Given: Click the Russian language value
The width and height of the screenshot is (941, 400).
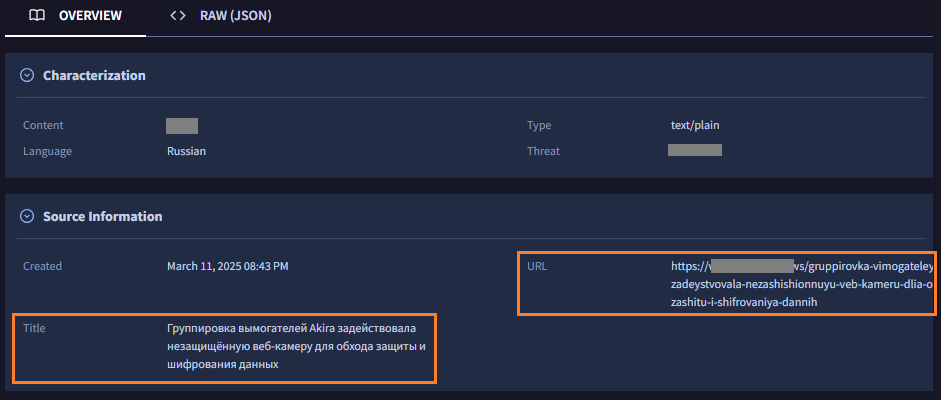Looking at the screenshot, I should pyautogui.click(x=187, y=151).
